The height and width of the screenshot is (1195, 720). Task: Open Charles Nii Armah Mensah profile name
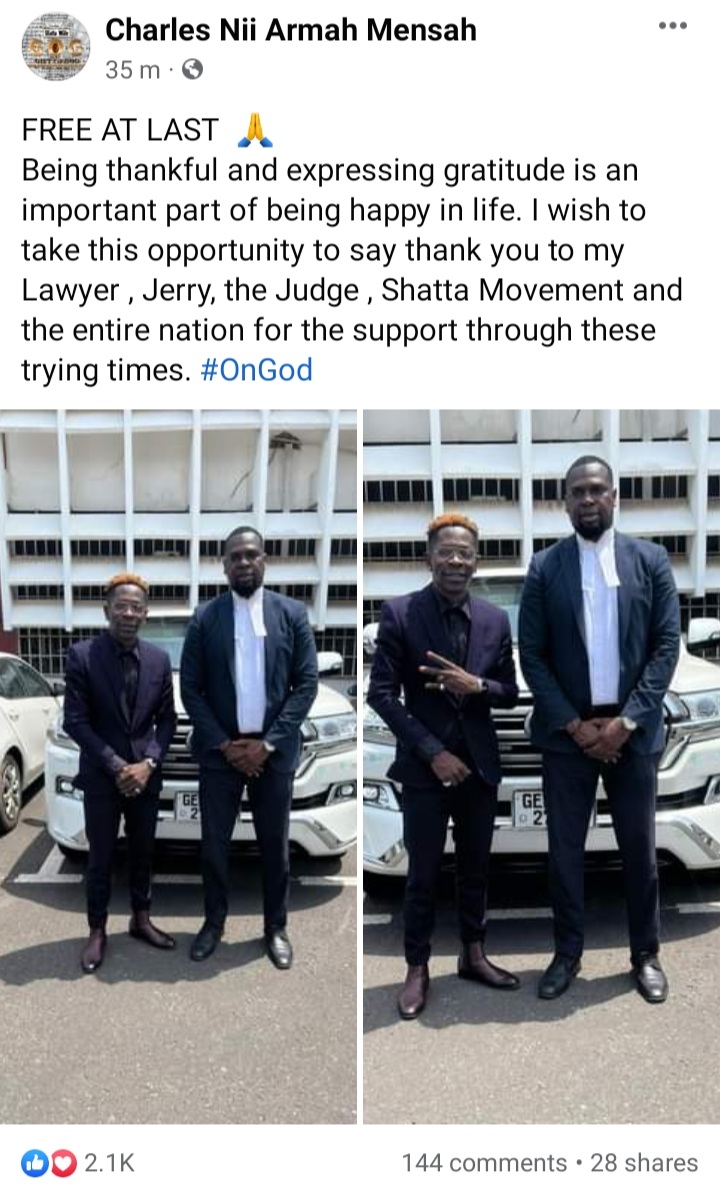click(291, 30)
